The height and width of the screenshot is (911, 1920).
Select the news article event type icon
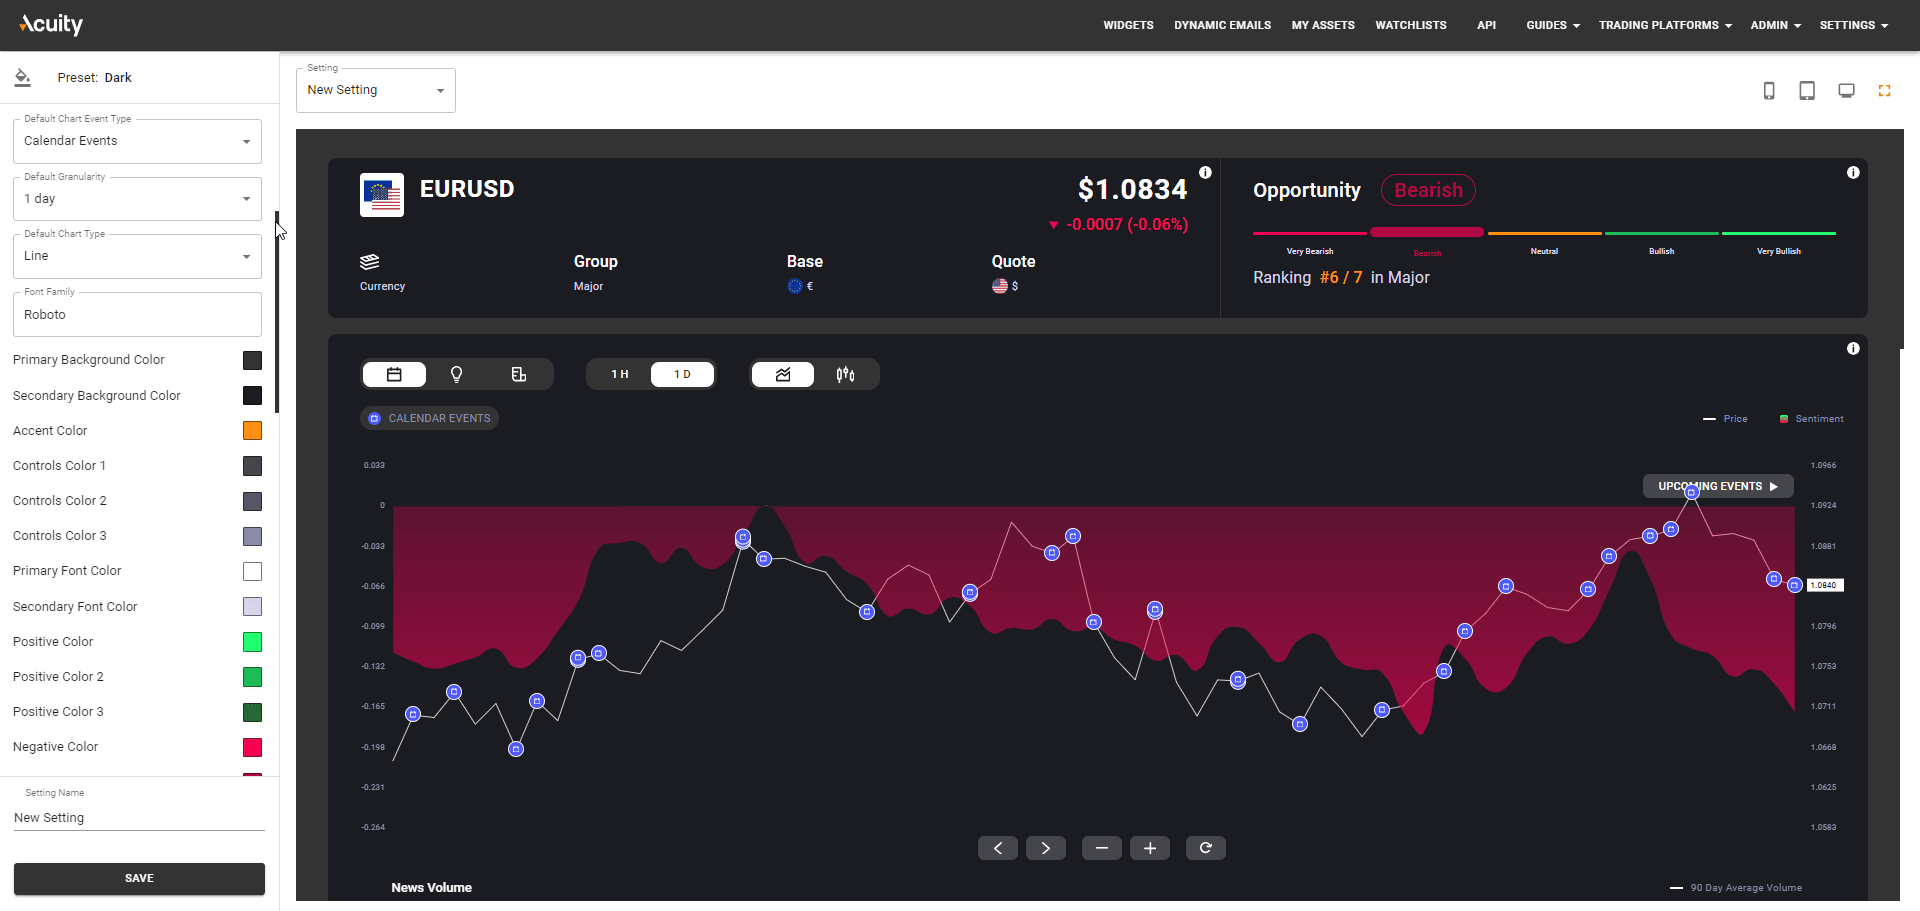click(x=518, y=374)
